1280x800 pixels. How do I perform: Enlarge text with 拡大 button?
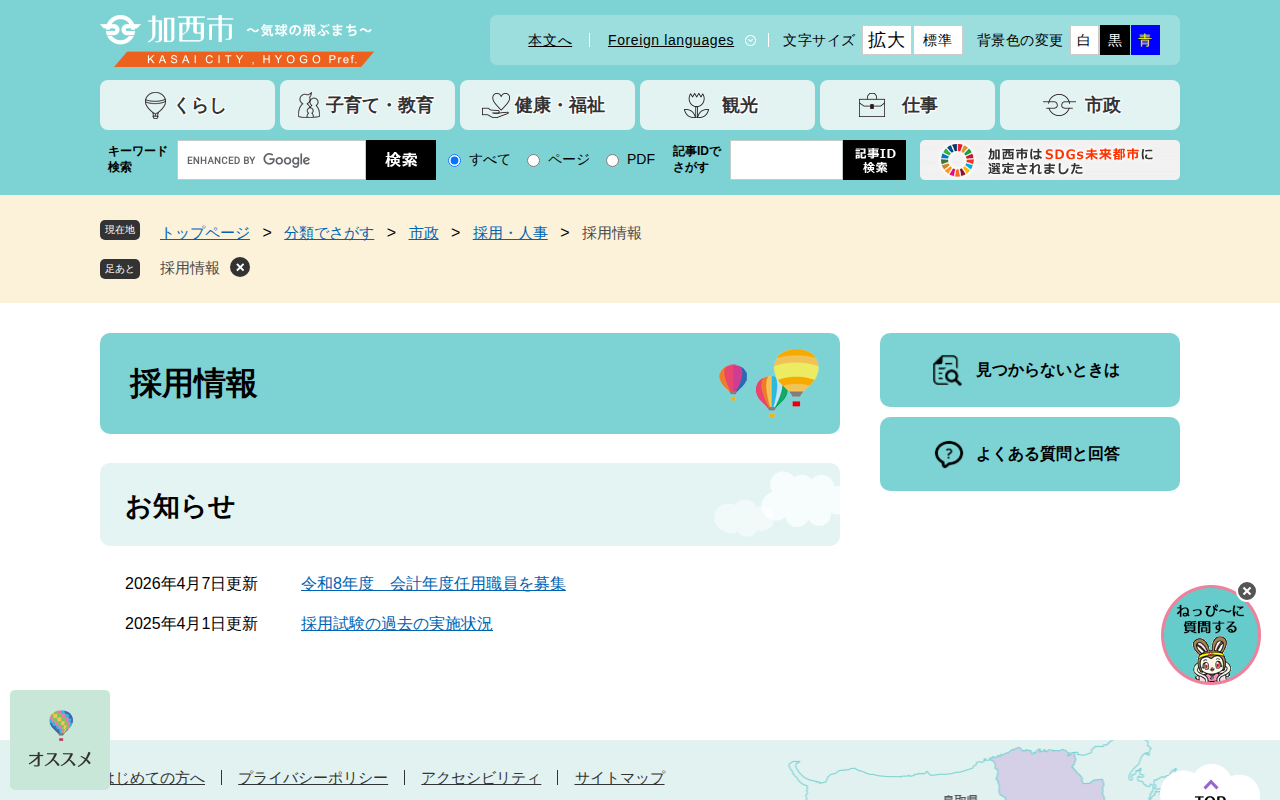[x=887, y=40]
